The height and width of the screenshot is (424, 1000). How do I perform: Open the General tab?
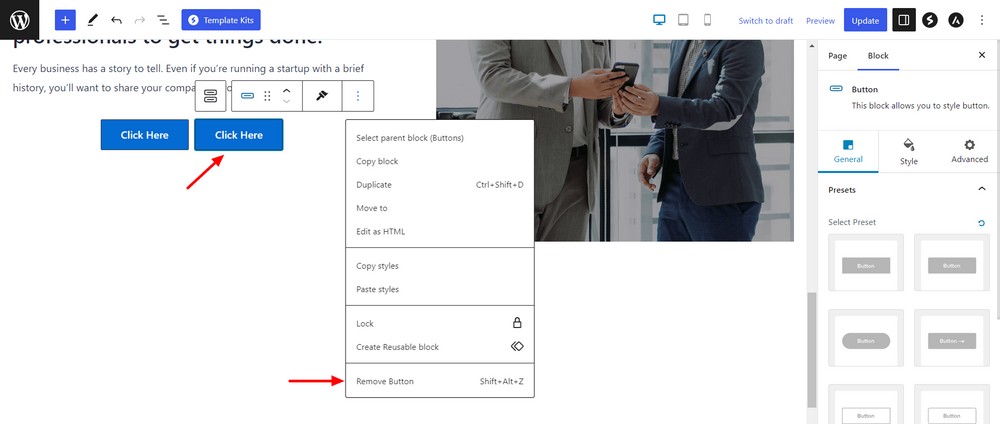click(x=848, y=152)
